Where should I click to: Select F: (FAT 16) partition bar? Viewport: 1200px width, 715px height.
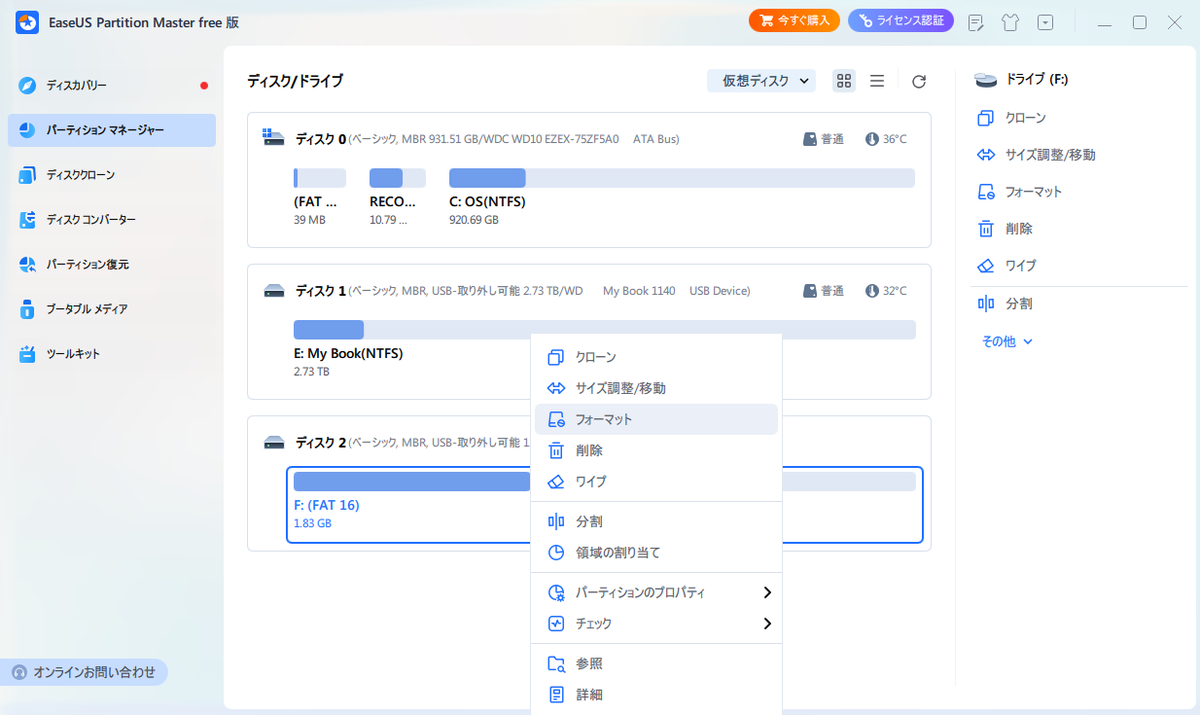604,482
